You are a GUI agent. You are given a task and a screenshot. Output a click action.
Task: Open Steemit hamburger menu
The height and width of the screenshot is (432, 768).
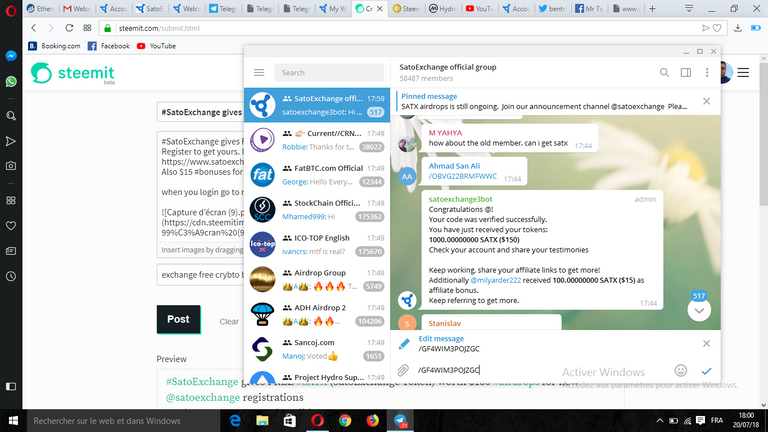click(743, 72)
